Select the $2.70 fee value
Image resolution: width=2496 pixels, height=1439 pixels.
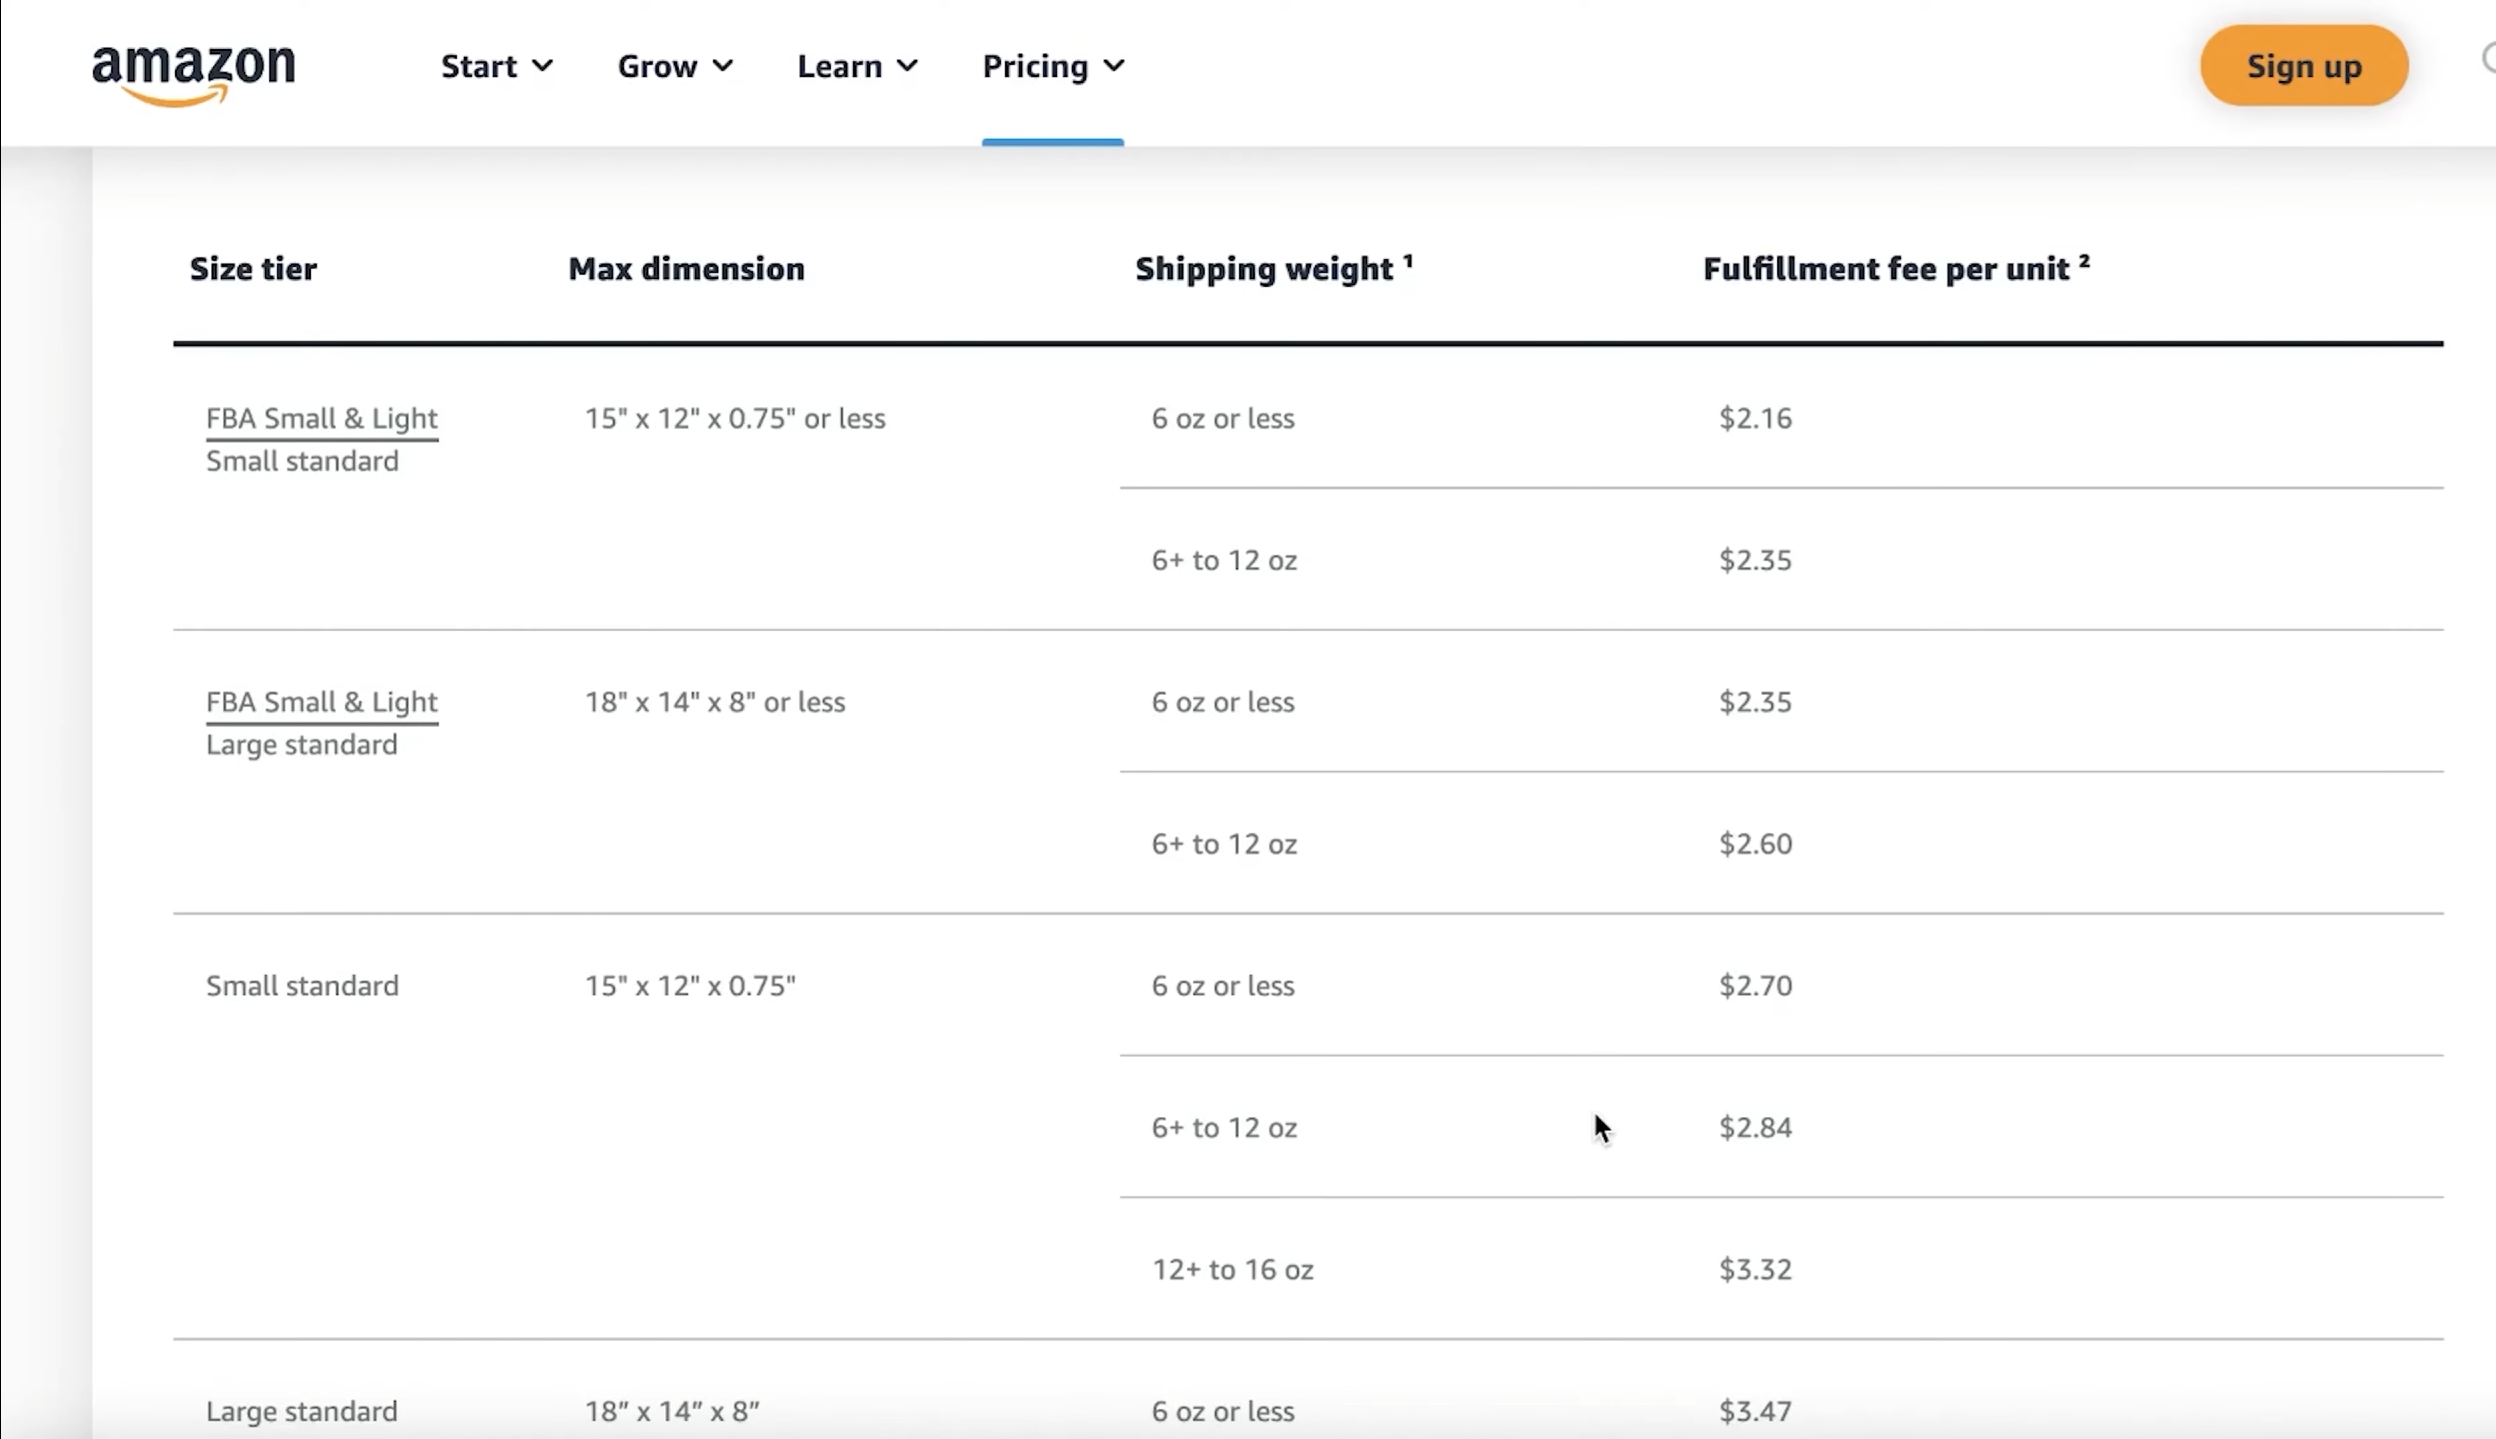tap(1755, 986)
